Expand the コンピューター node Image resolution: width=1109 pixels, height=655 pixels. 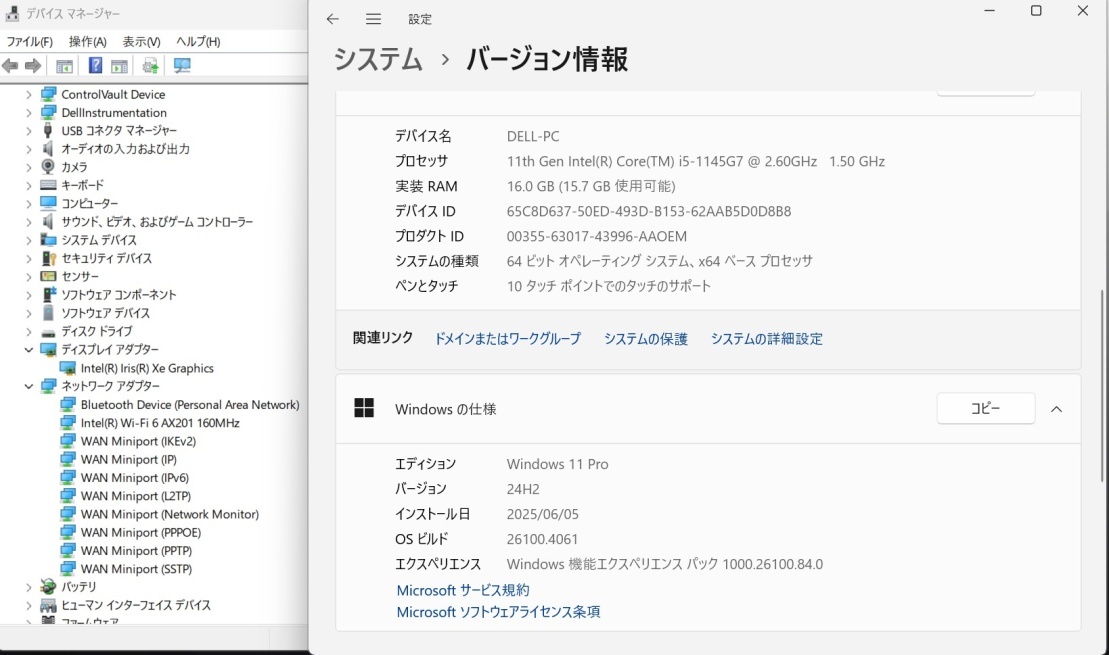pos(28,204)
